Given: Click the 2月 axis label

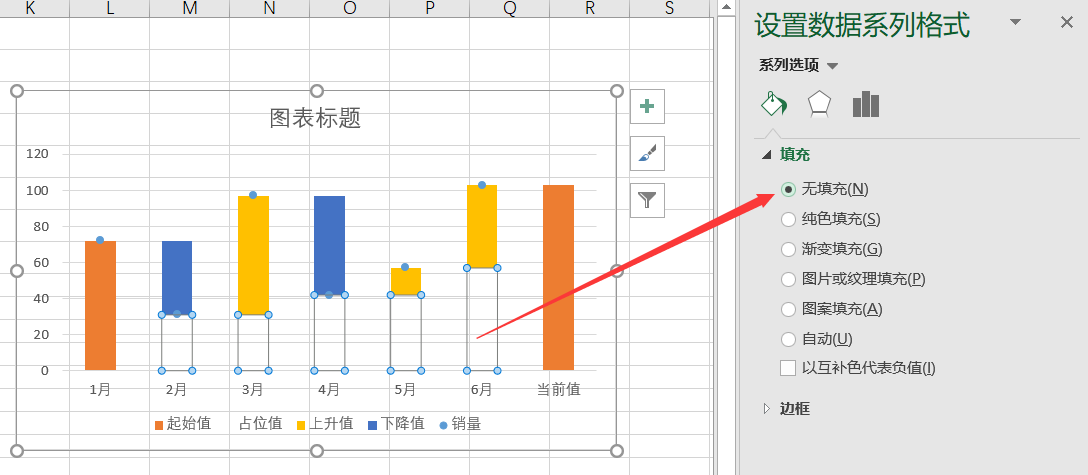Looking at the screenshot, I should (x=177, y=390).
